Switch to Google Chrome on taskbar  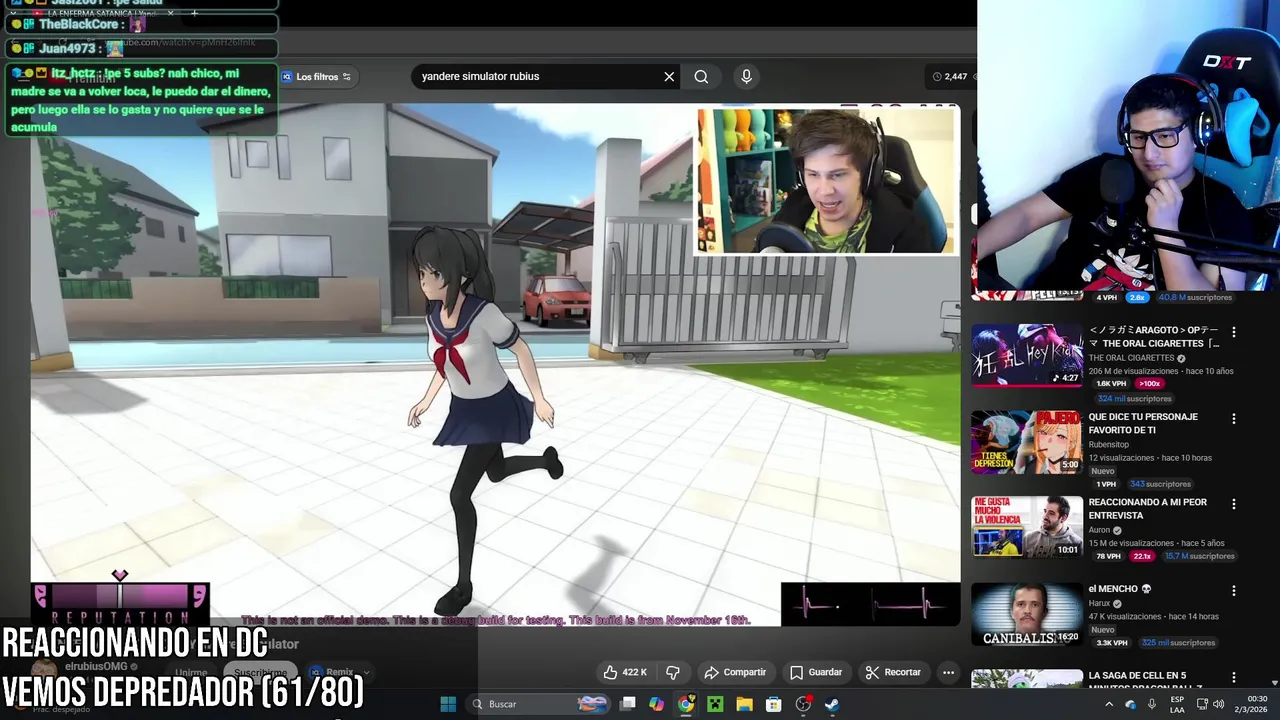(686, 704)
